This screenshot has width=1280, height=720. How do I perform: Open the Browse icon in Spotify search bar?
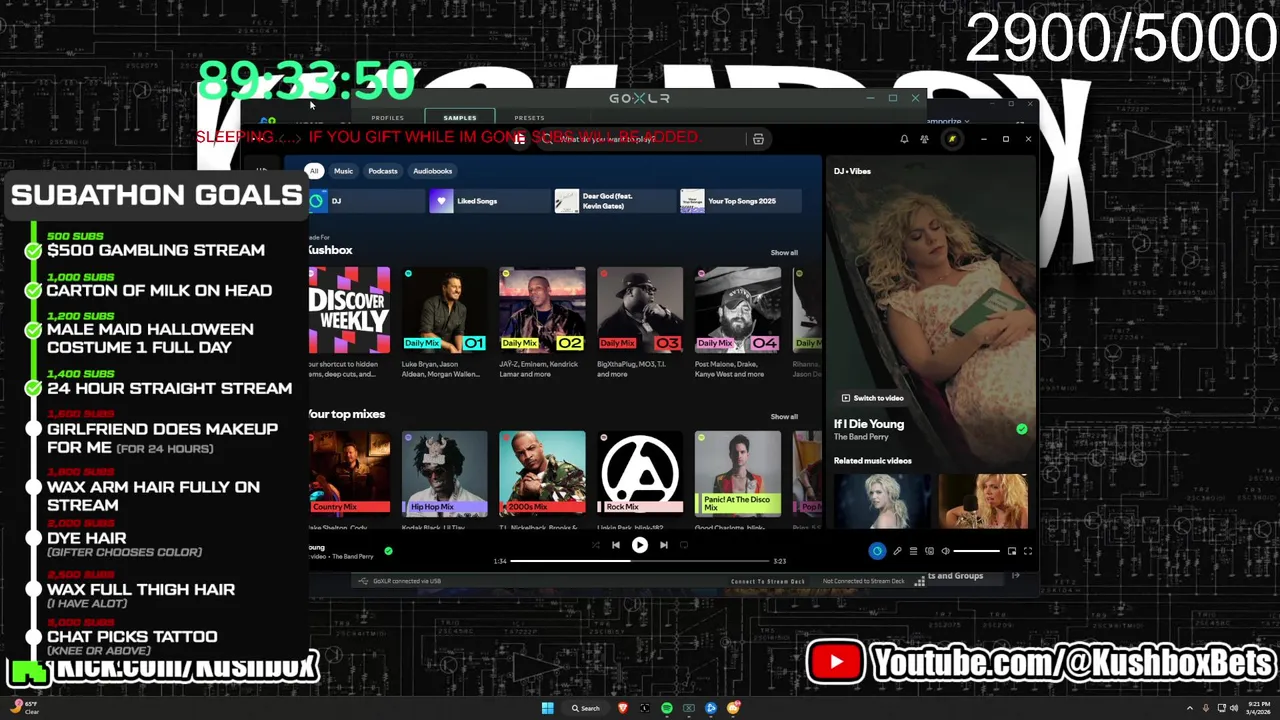758,139
